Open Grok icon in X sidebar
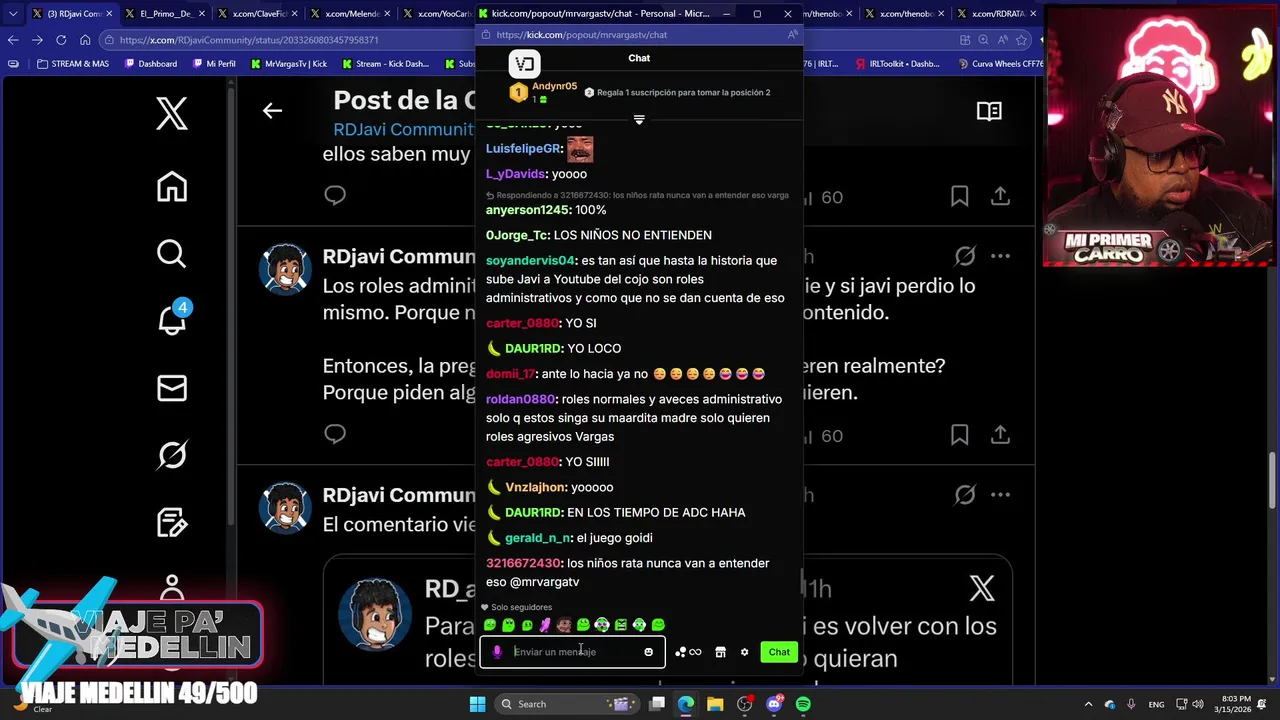The image size is (1280, 720). click(x=171, y=455)
